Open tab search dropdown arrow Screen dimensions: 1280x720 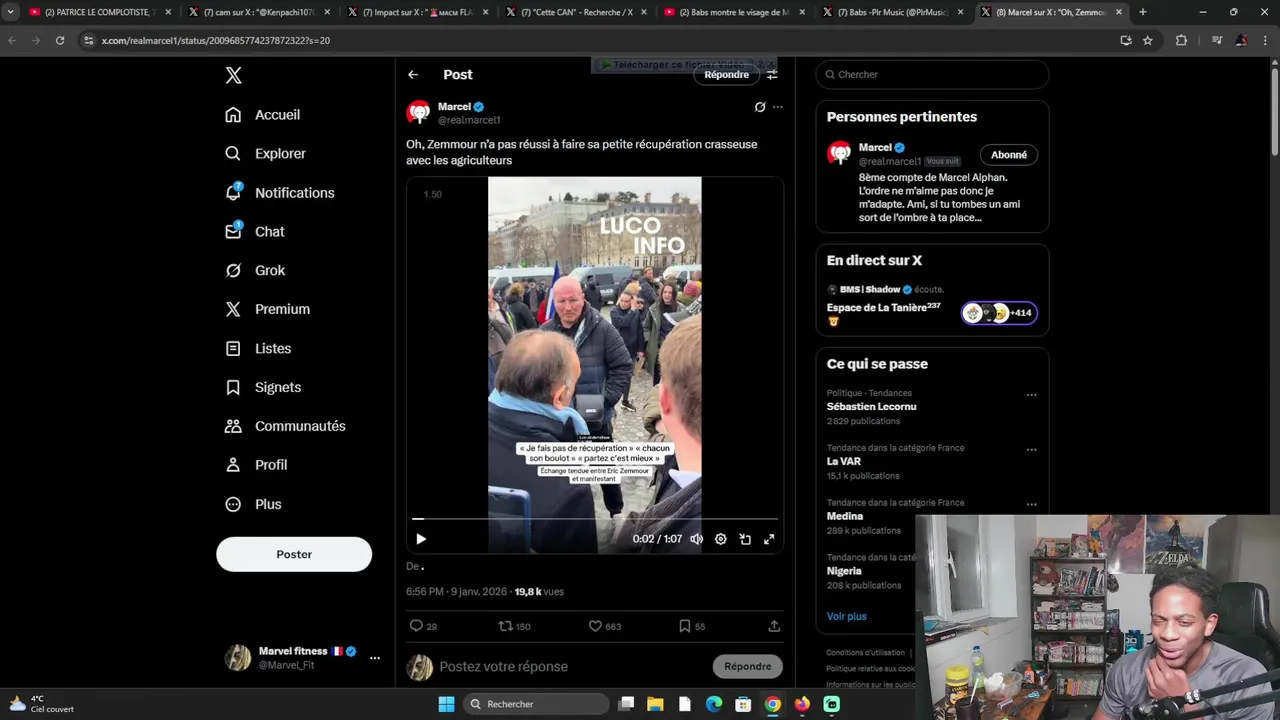[10, 12]
